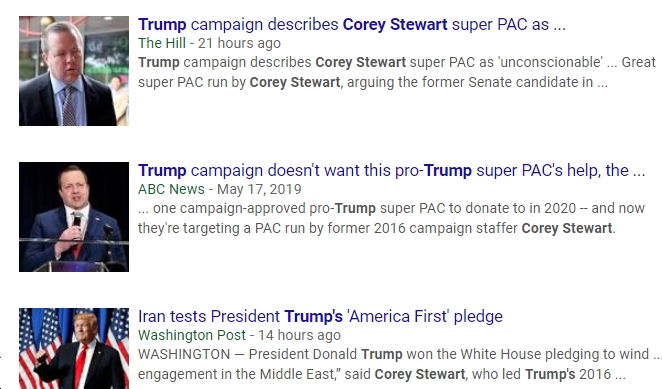Open The Hill article thumbnail image
Image resolution: width=662 pixels, height=389 pixels.
[74, 71]
